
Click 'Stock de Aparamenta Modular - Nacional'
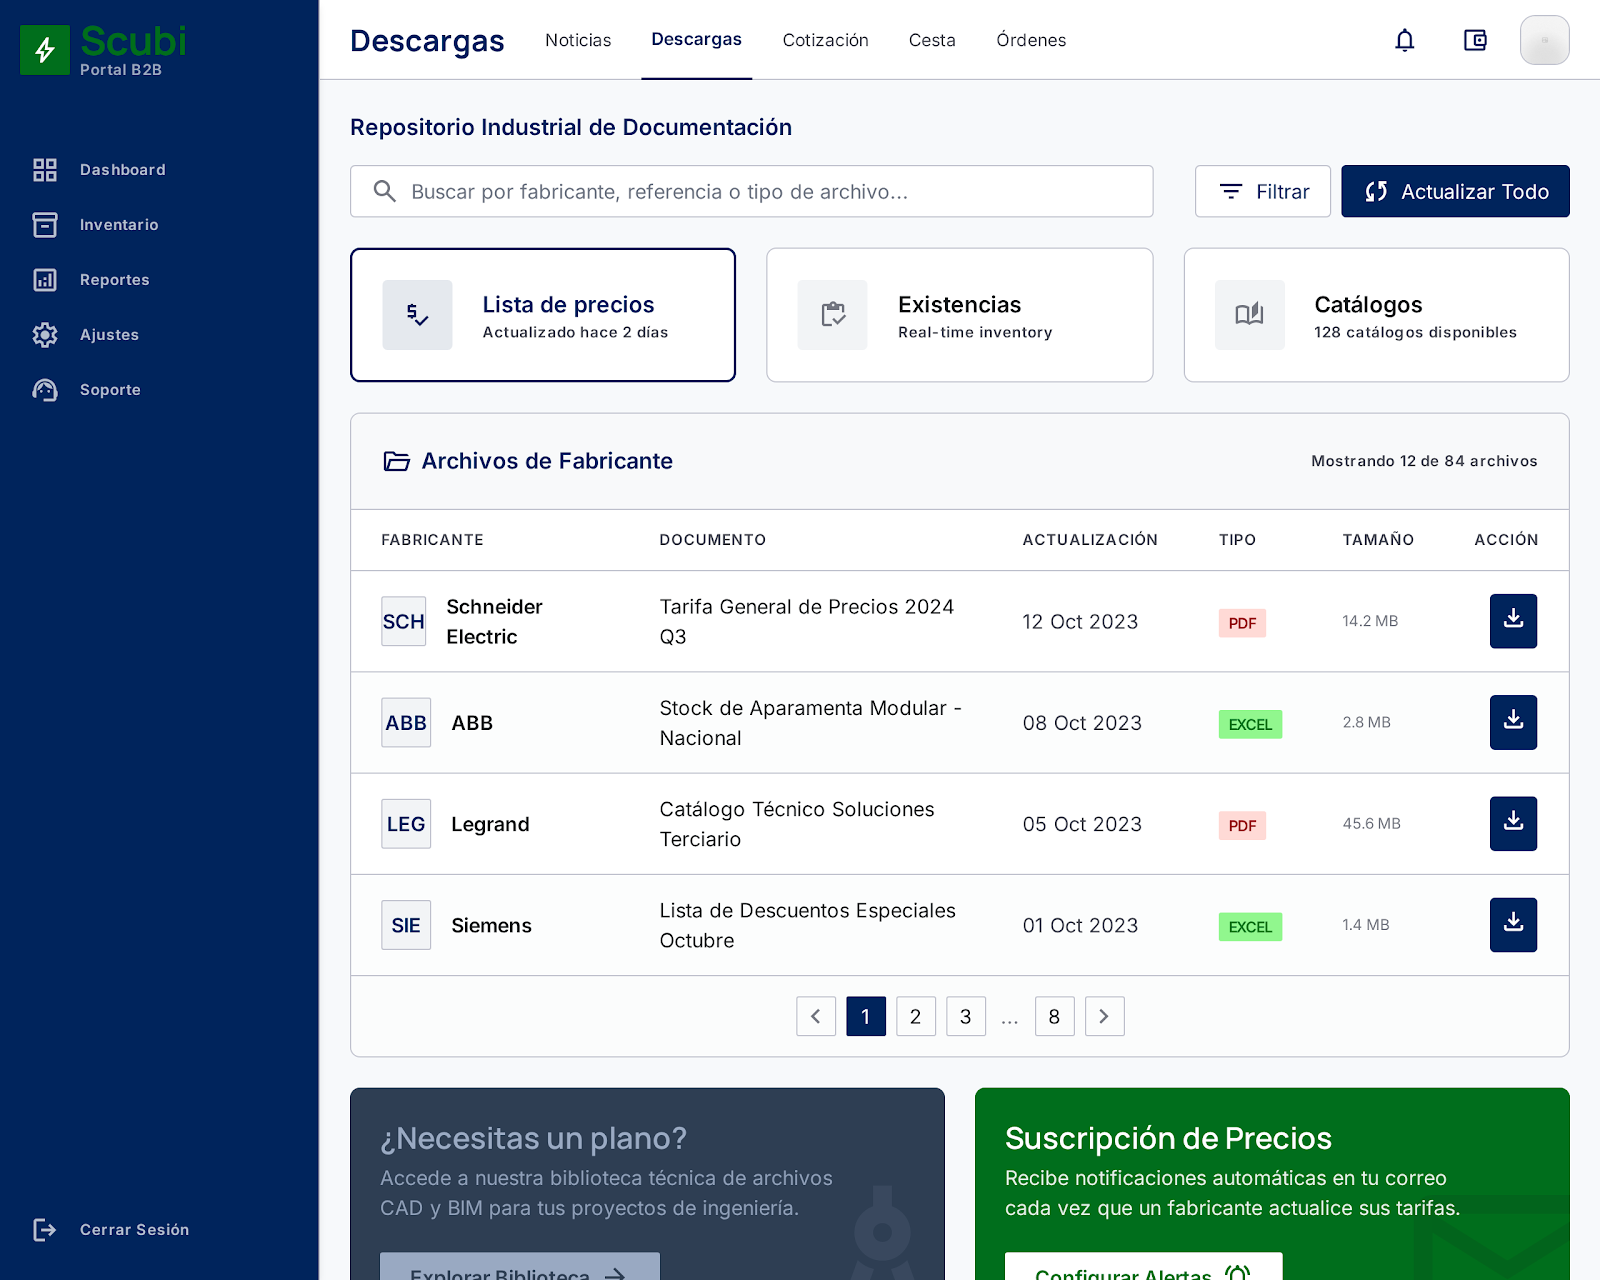pyautogui.click(x=811, y=722)
